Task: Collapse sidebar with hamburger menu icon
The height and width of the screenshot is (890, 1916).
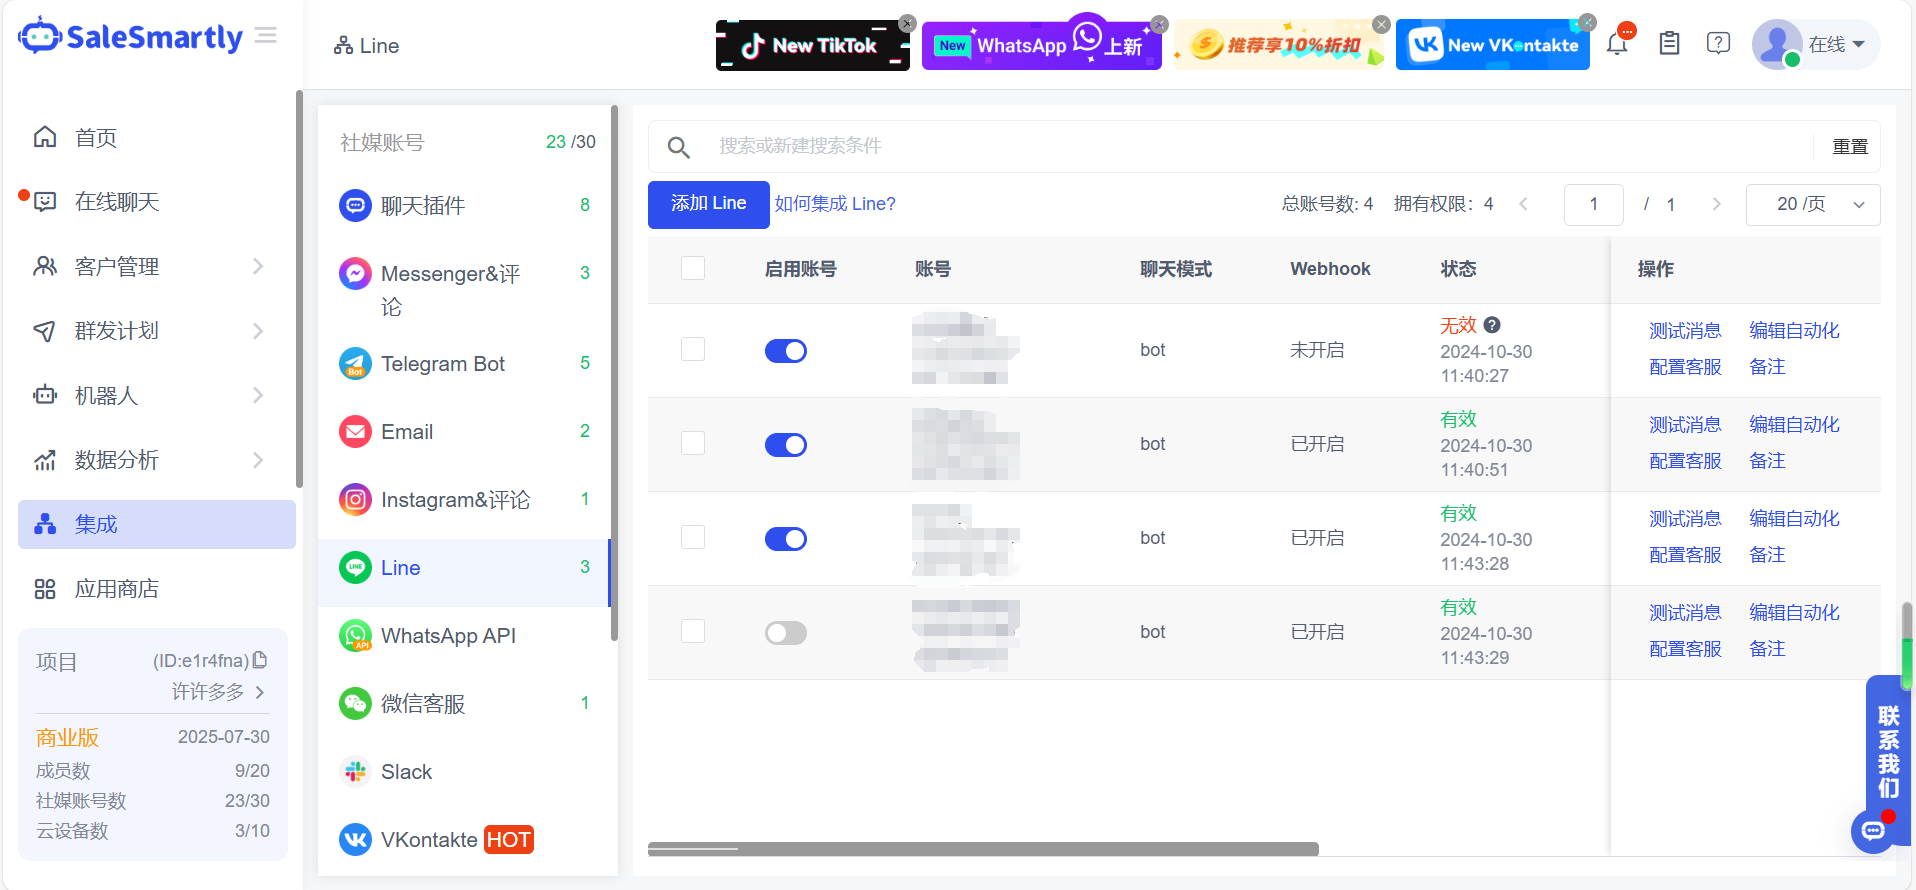Action: coord(266,36)
